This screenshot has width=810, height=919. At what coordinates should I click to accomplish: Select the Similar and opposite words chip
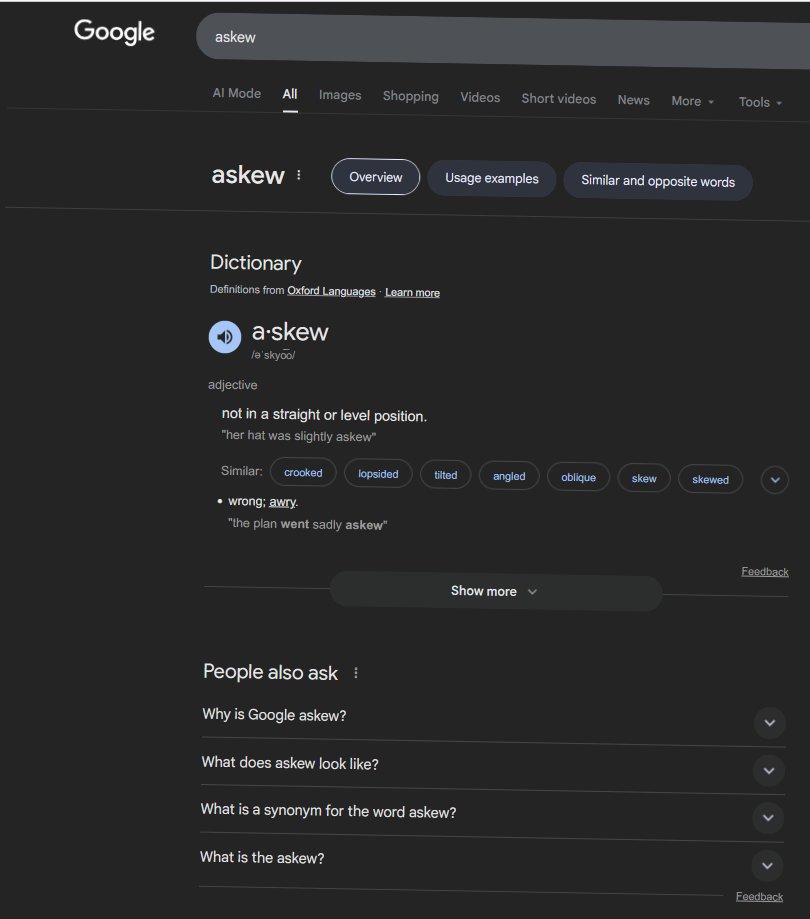[x=658, y=182]
